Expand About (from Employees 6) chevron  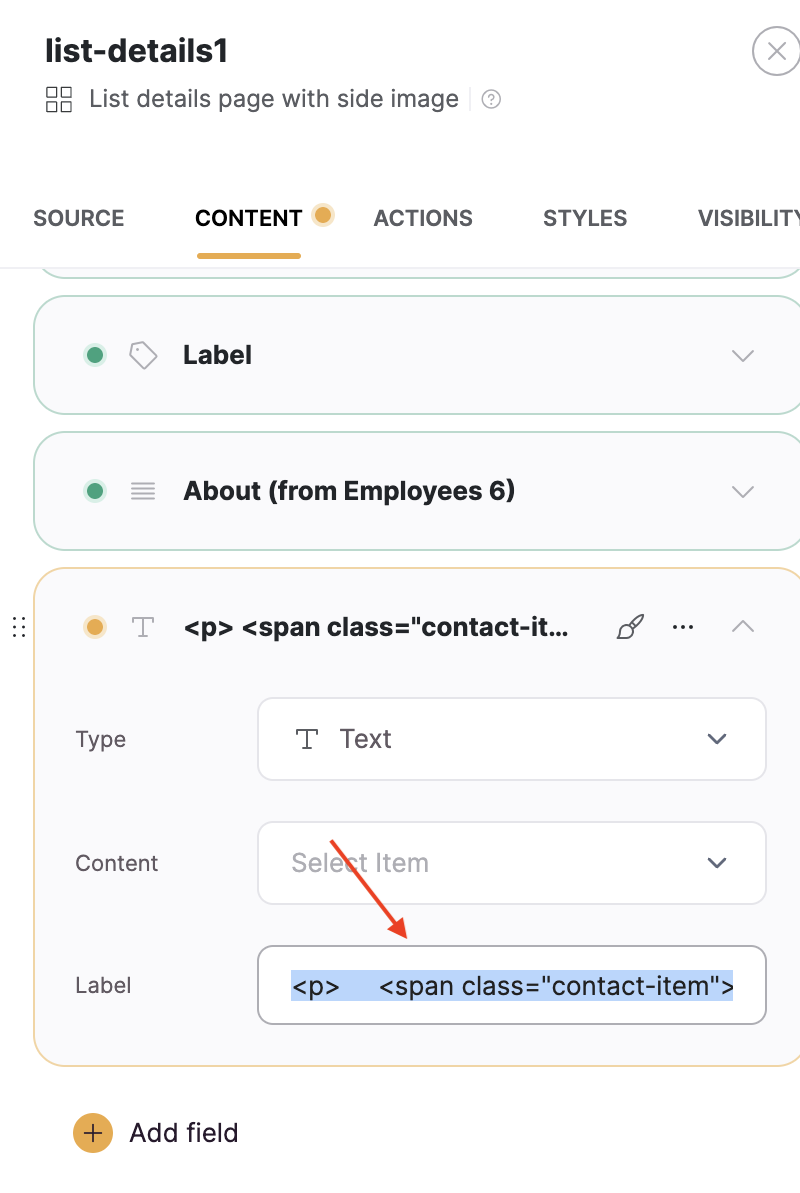[743, 492]
